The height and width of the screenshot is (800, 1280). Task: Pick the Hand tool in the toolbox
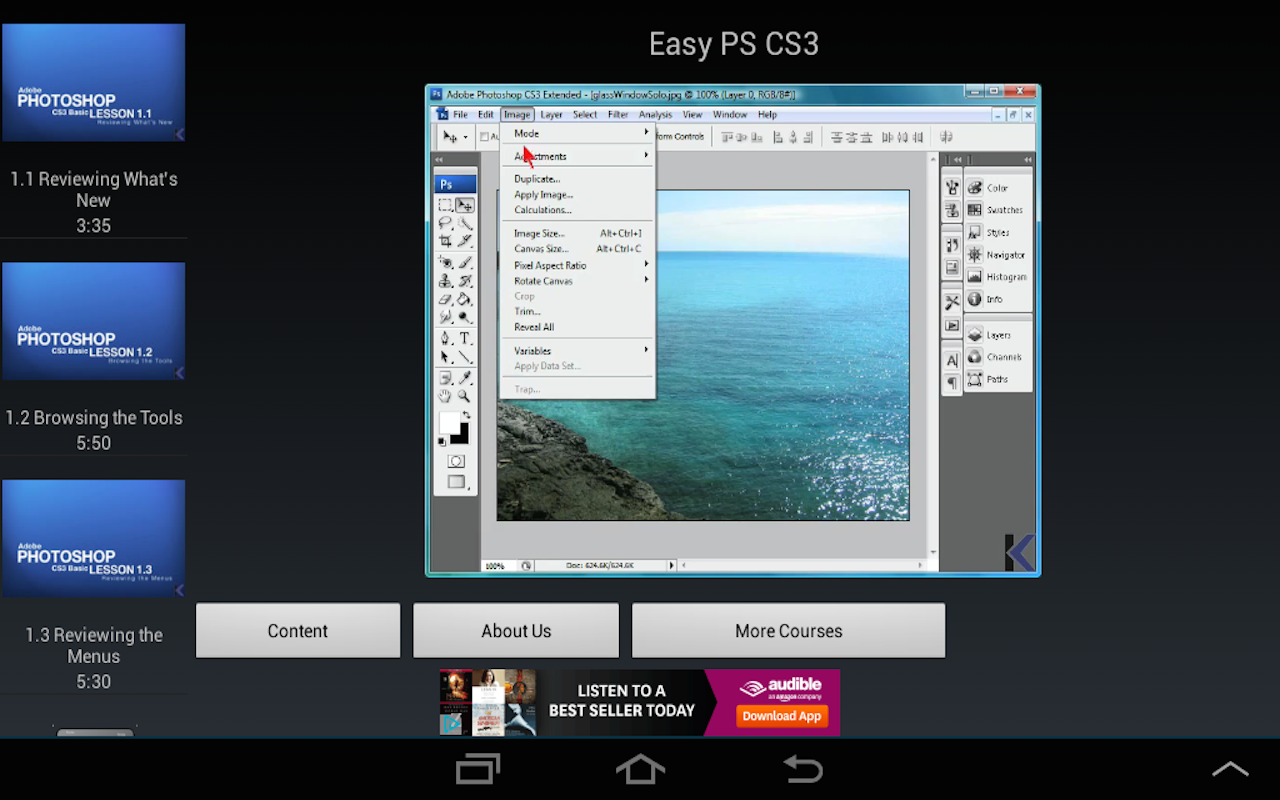pyautogui.click(x=446, y=396)
